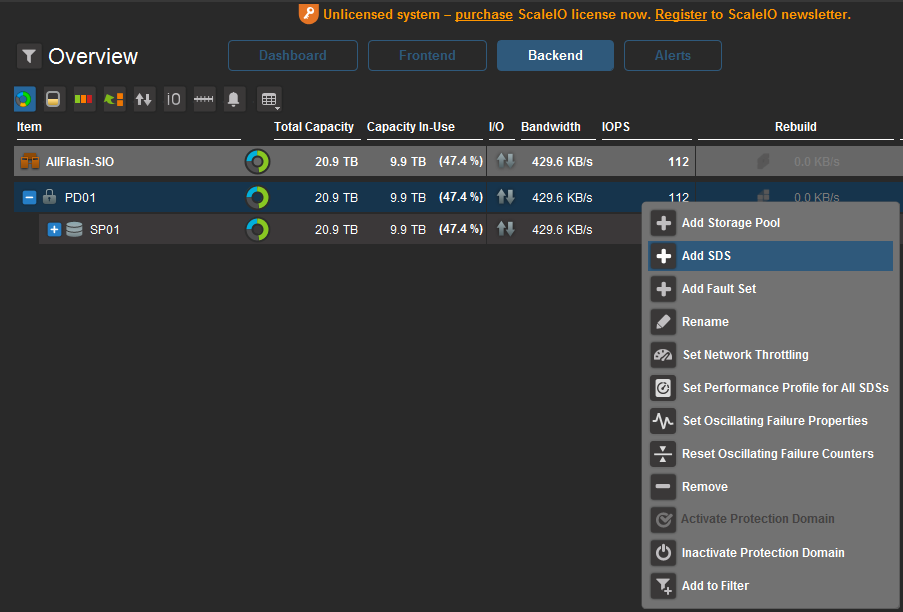
Task: Open the table view dropdown in toolbar
Action: click(x=269, y=100)
